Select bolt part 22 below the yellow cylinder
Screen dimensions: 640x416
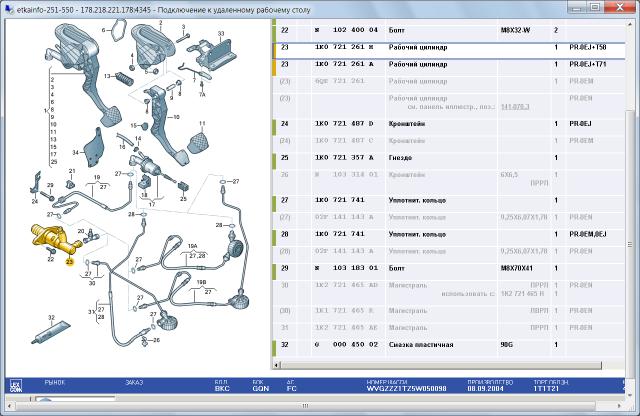tap(51, 249)
